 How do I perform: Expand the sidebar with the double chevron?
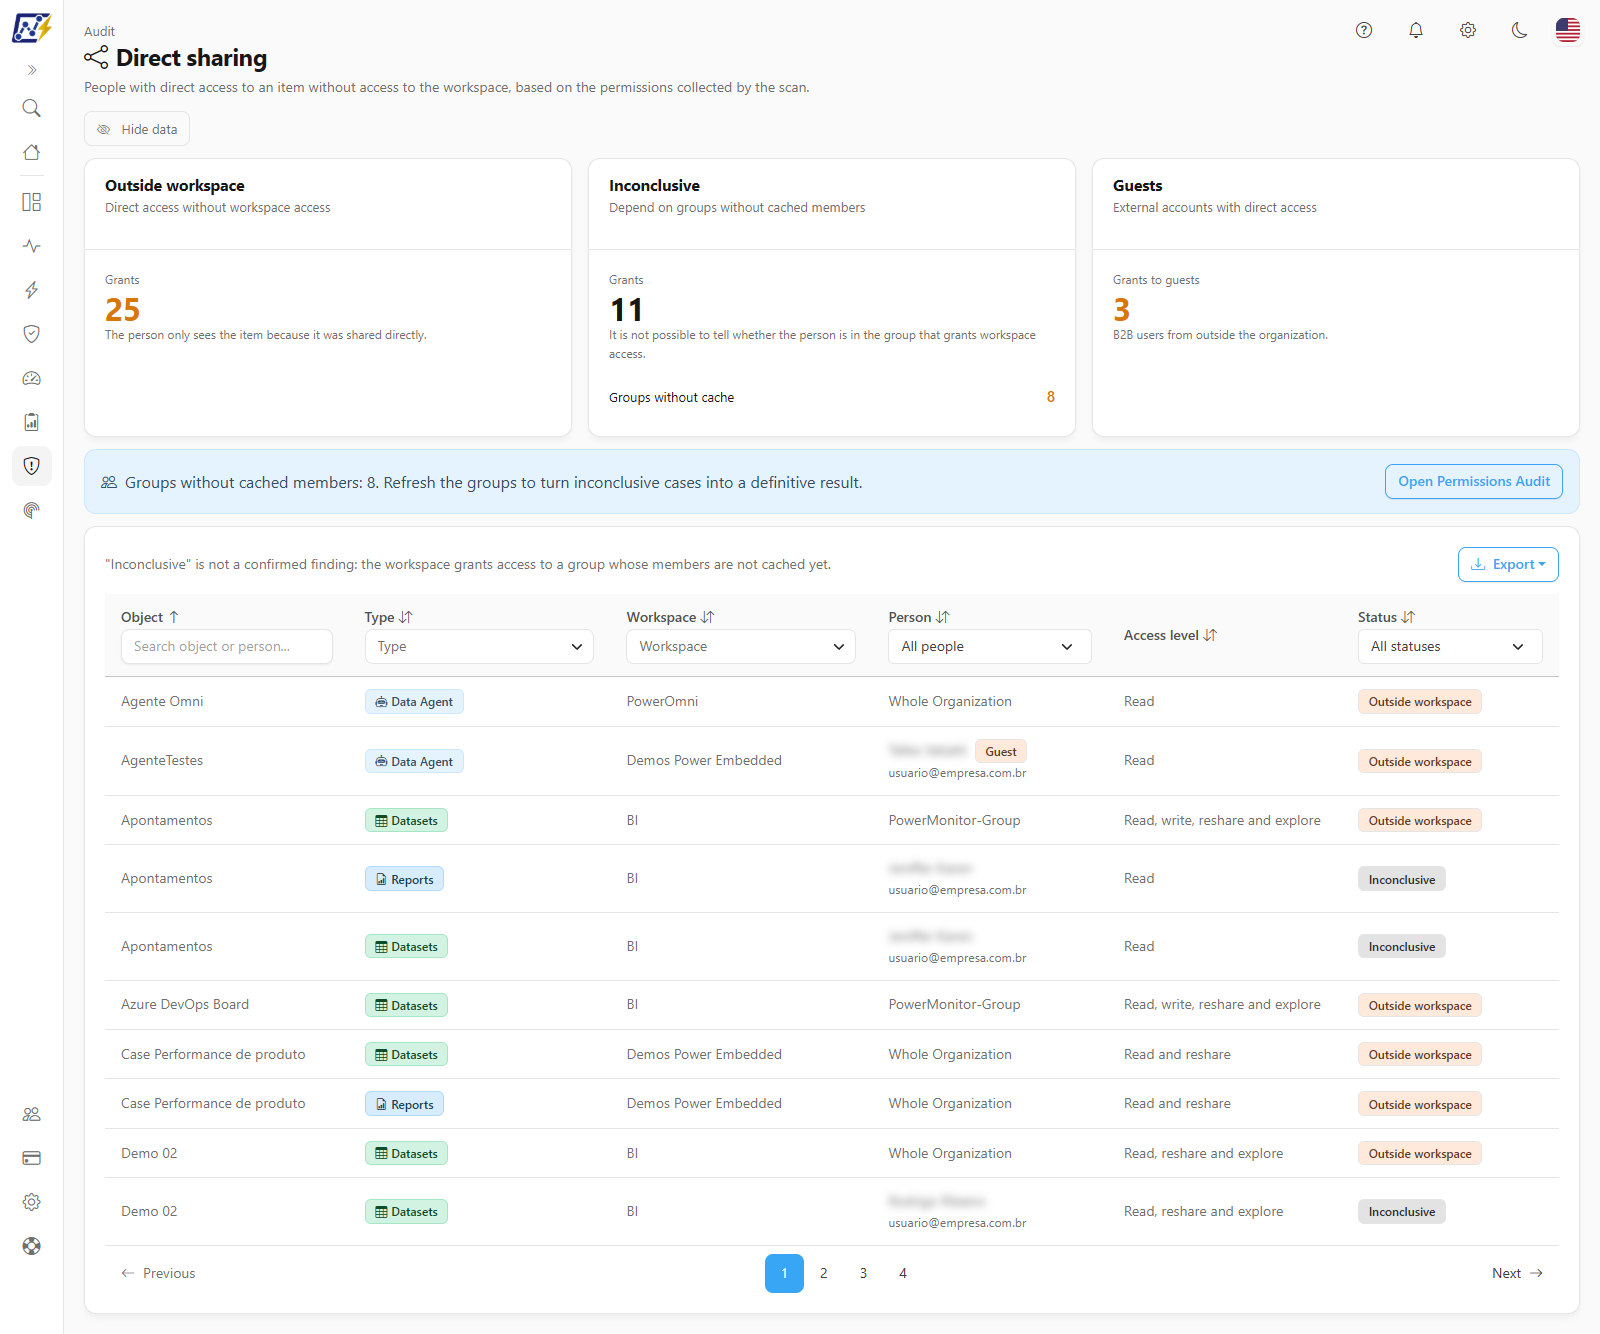point(32,70)
